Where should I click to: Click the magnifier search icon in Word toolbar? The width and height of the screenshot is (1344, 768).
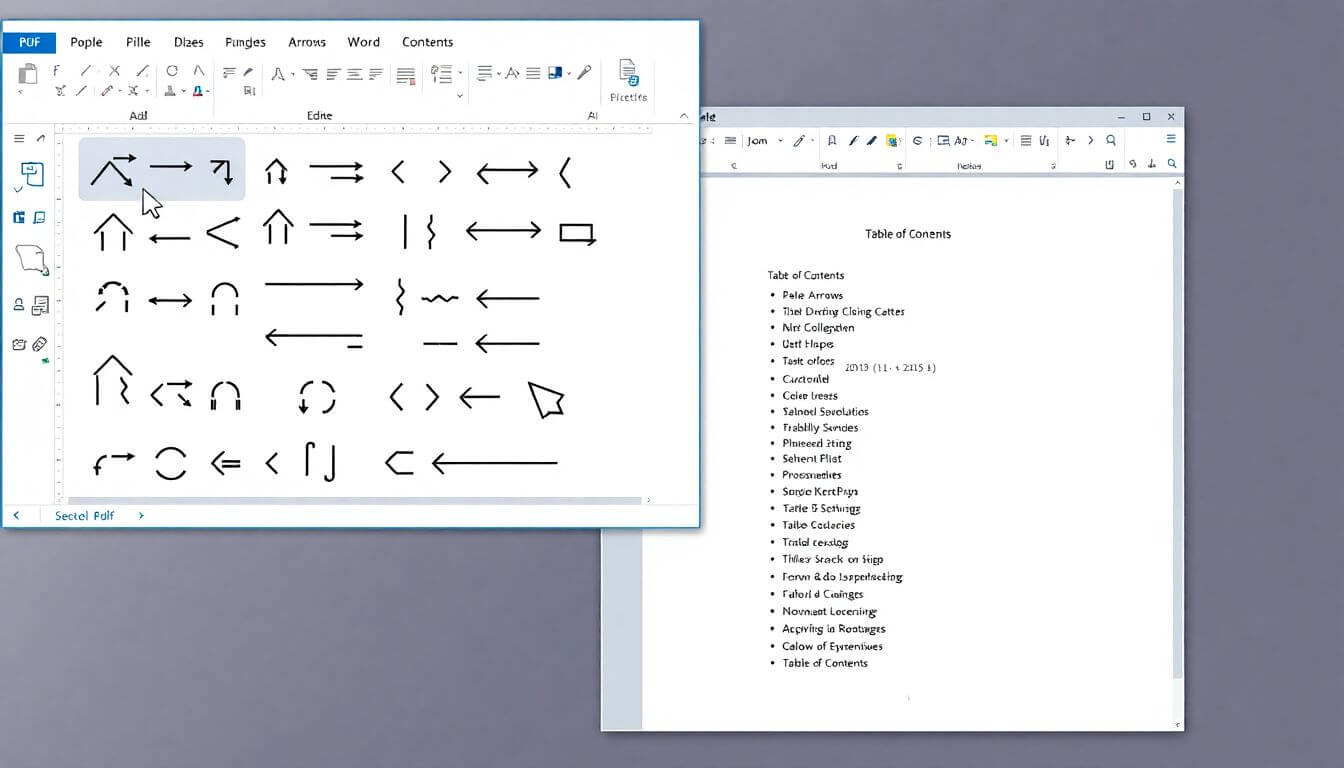(x=1110, y=141)
